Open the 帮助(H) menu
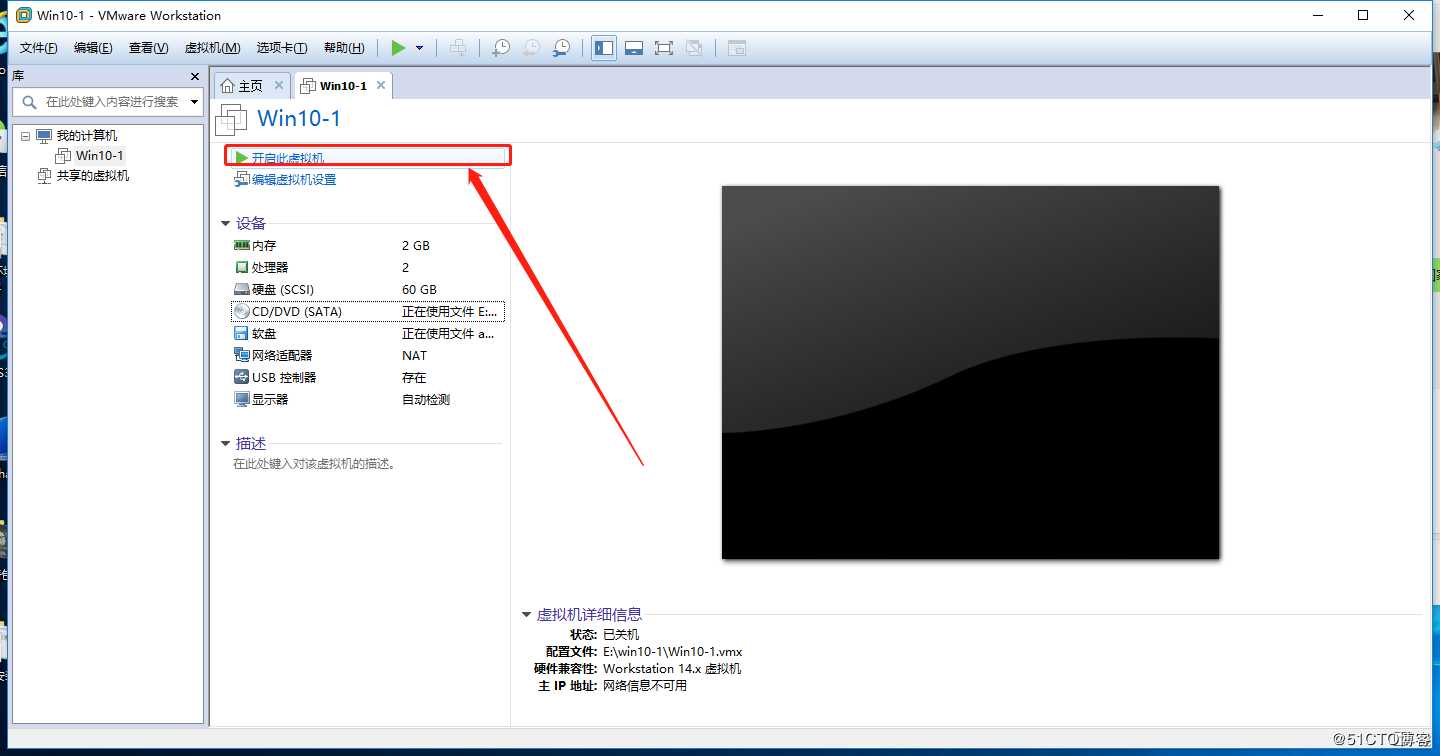 tap(344, 48)
